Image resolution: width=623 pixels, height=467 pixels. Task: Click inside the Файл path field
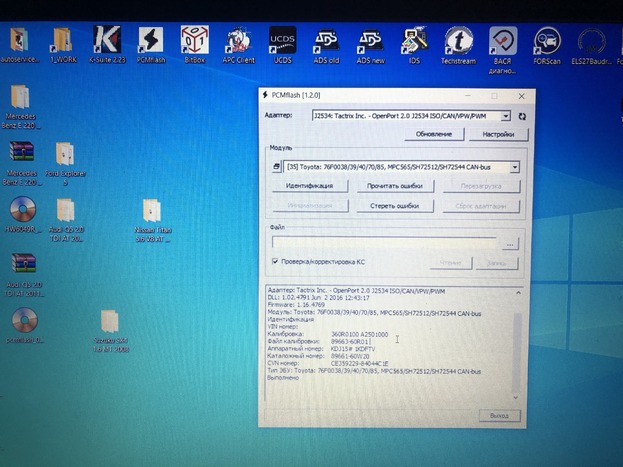click(384, 243)
